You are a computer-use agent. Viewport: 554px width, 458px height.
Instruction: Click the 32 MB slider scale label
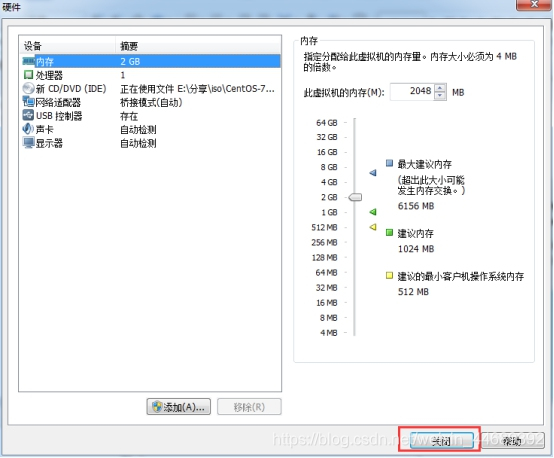326,288
